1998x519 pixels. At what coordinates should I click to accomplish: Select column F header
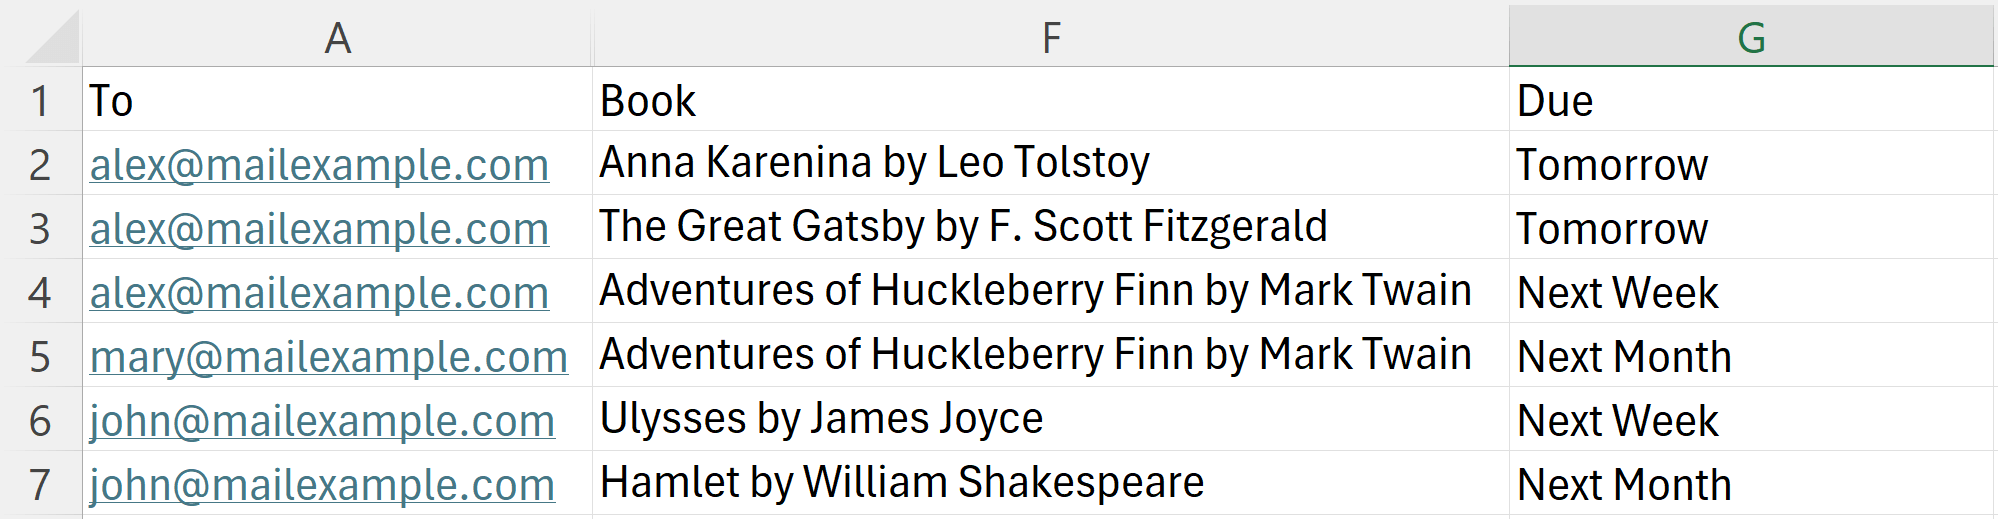[x=1050, y=38]
